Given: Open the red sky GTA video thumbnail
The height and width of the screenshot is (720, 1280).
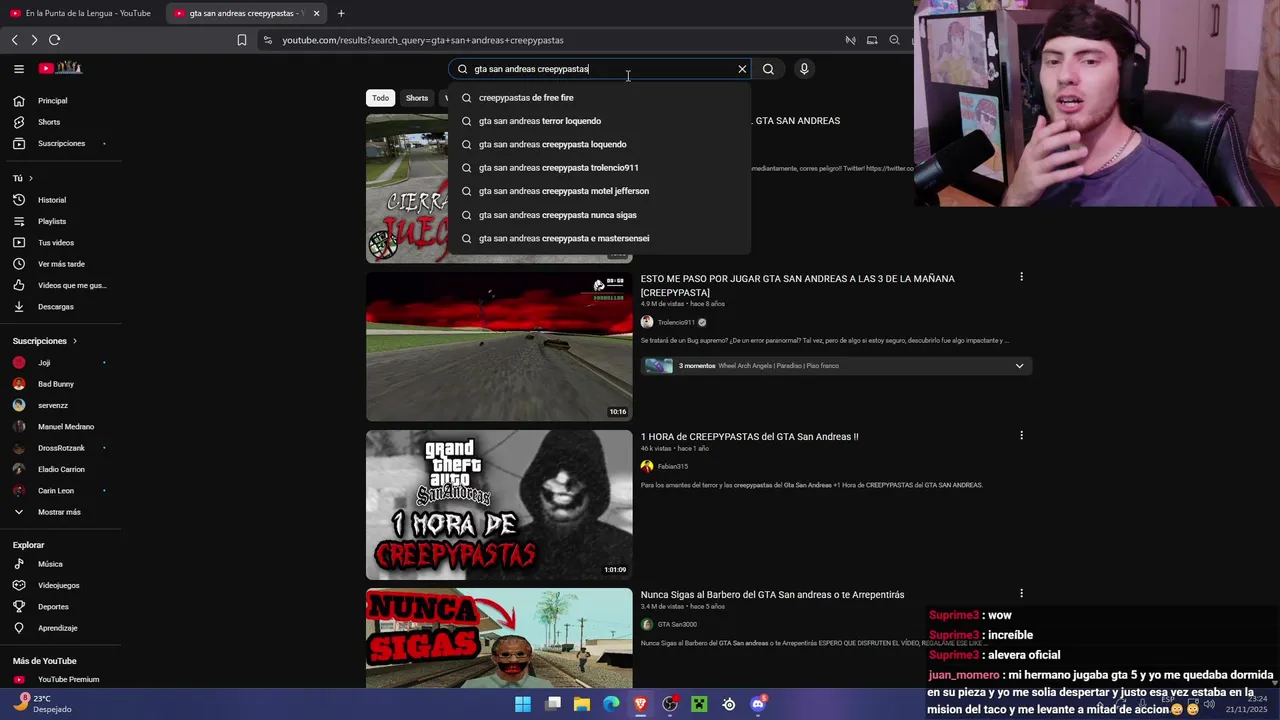Looking at the screenshot, I should point(499,346).
